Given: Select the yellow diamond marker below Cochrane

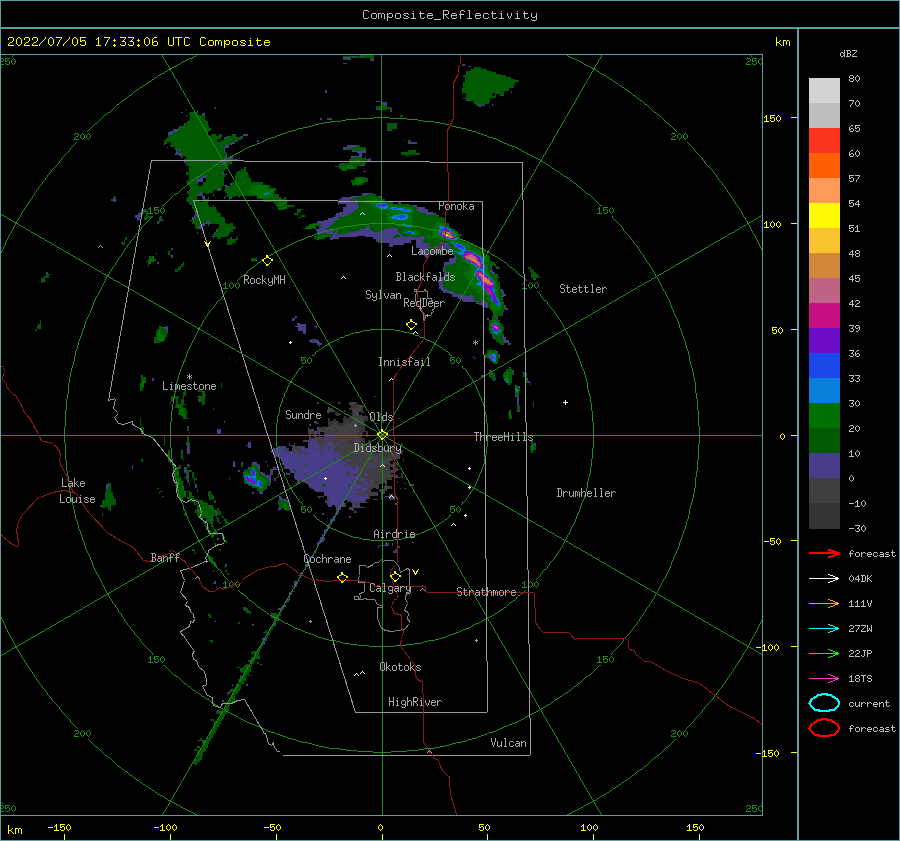Looking at the screenshot, I should click(x=342, y=578).
